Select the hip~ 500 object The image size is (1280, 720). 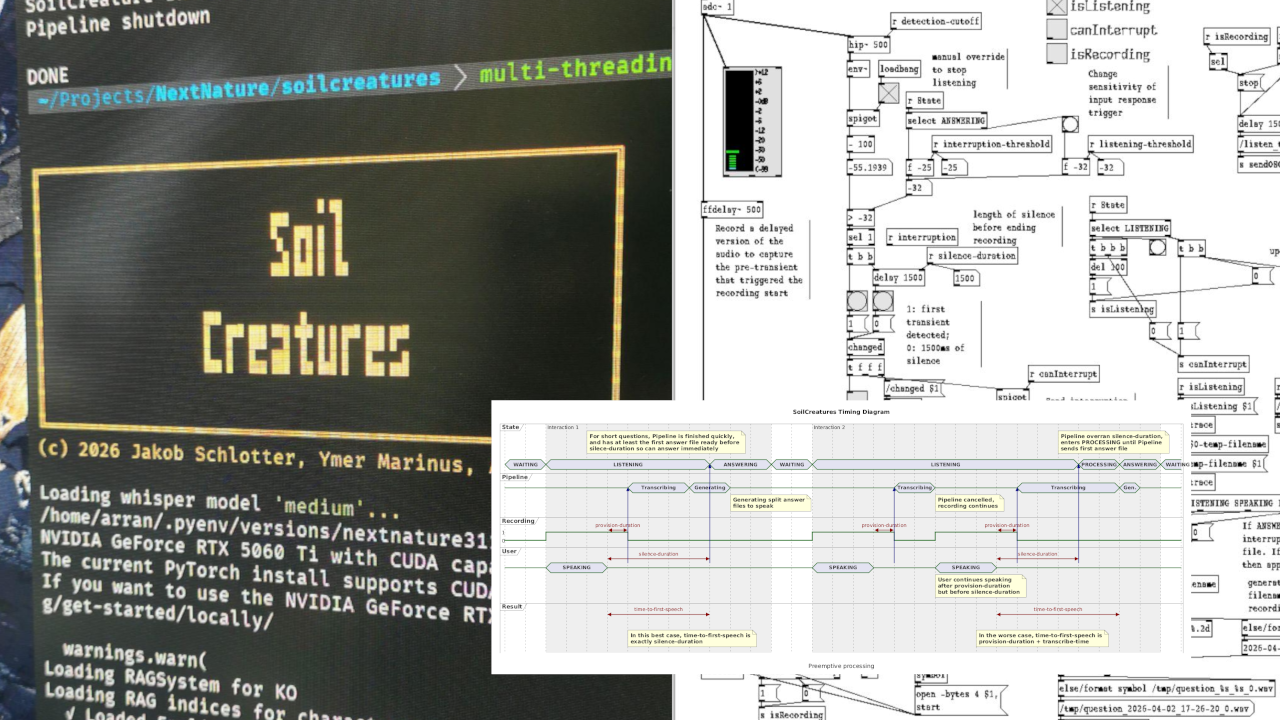(x=869, y=45)
